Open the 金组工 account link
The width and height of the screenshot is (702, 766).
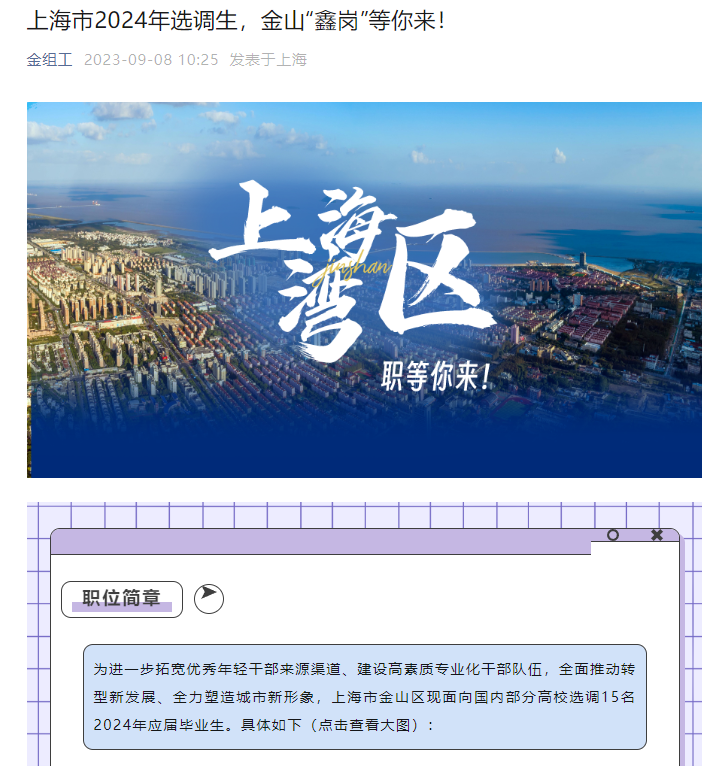point(49,60)
